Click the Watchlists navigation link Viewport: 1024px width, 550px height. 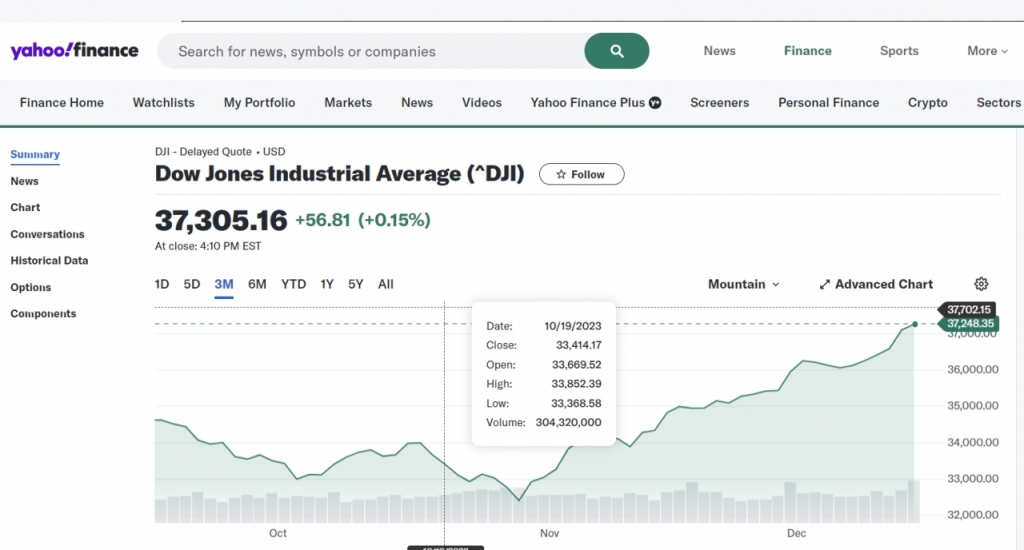(x=163, y=103)
